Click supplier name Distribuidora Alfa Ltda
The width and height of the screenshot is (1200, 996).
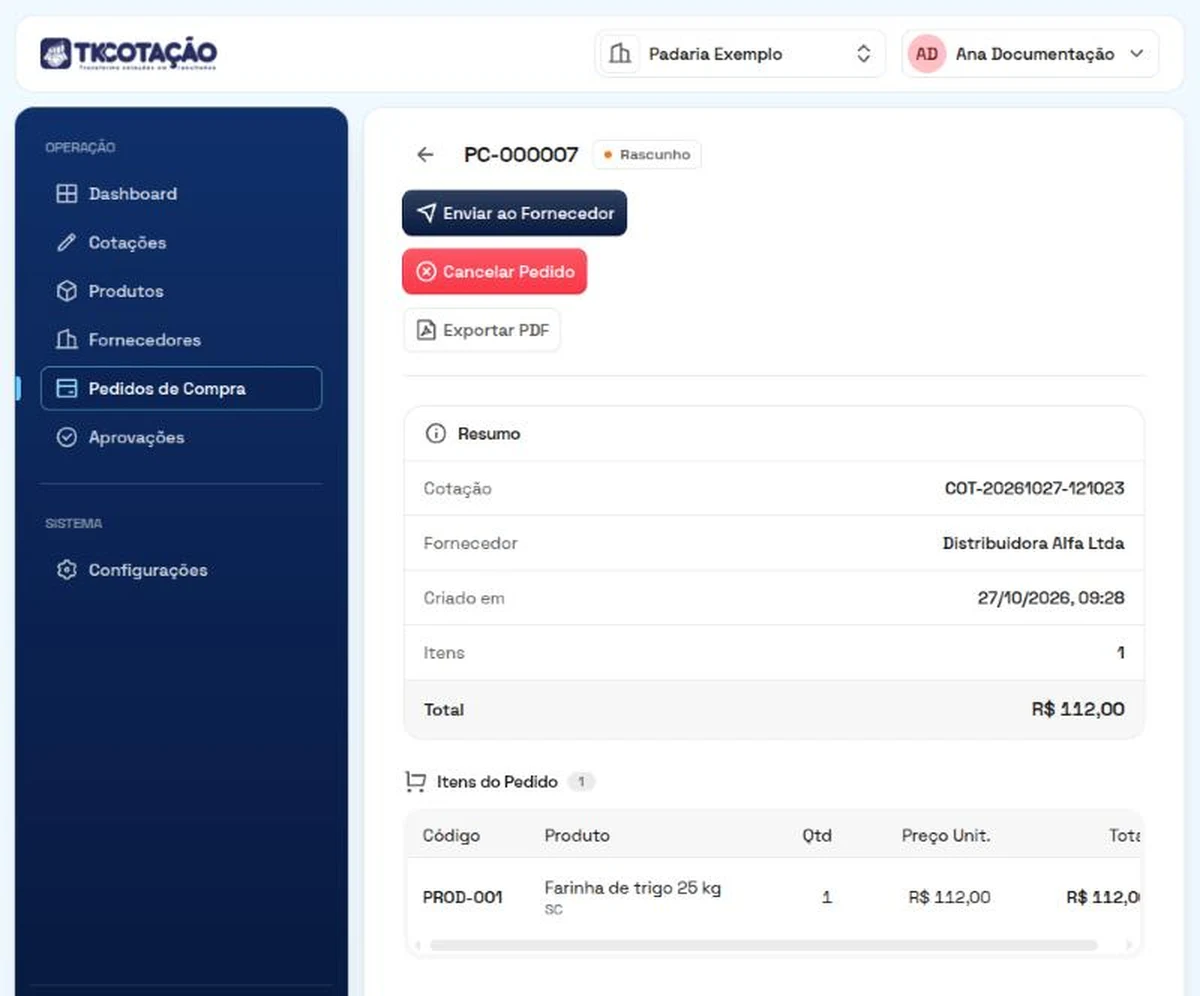pyautogui.click(x=1033, y=544)
